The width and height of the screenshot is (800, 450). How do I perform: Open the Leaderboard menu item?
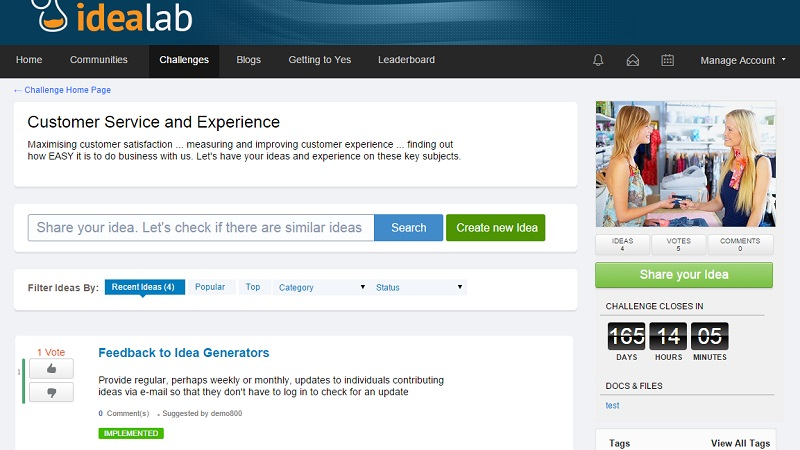(x=407, y=60)
